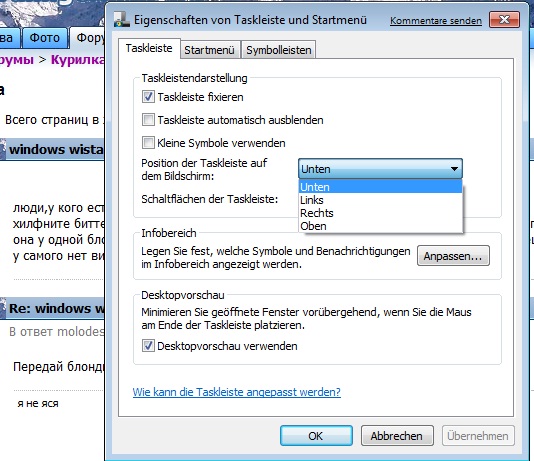Choose Rechts in the position list

point(380,213)
